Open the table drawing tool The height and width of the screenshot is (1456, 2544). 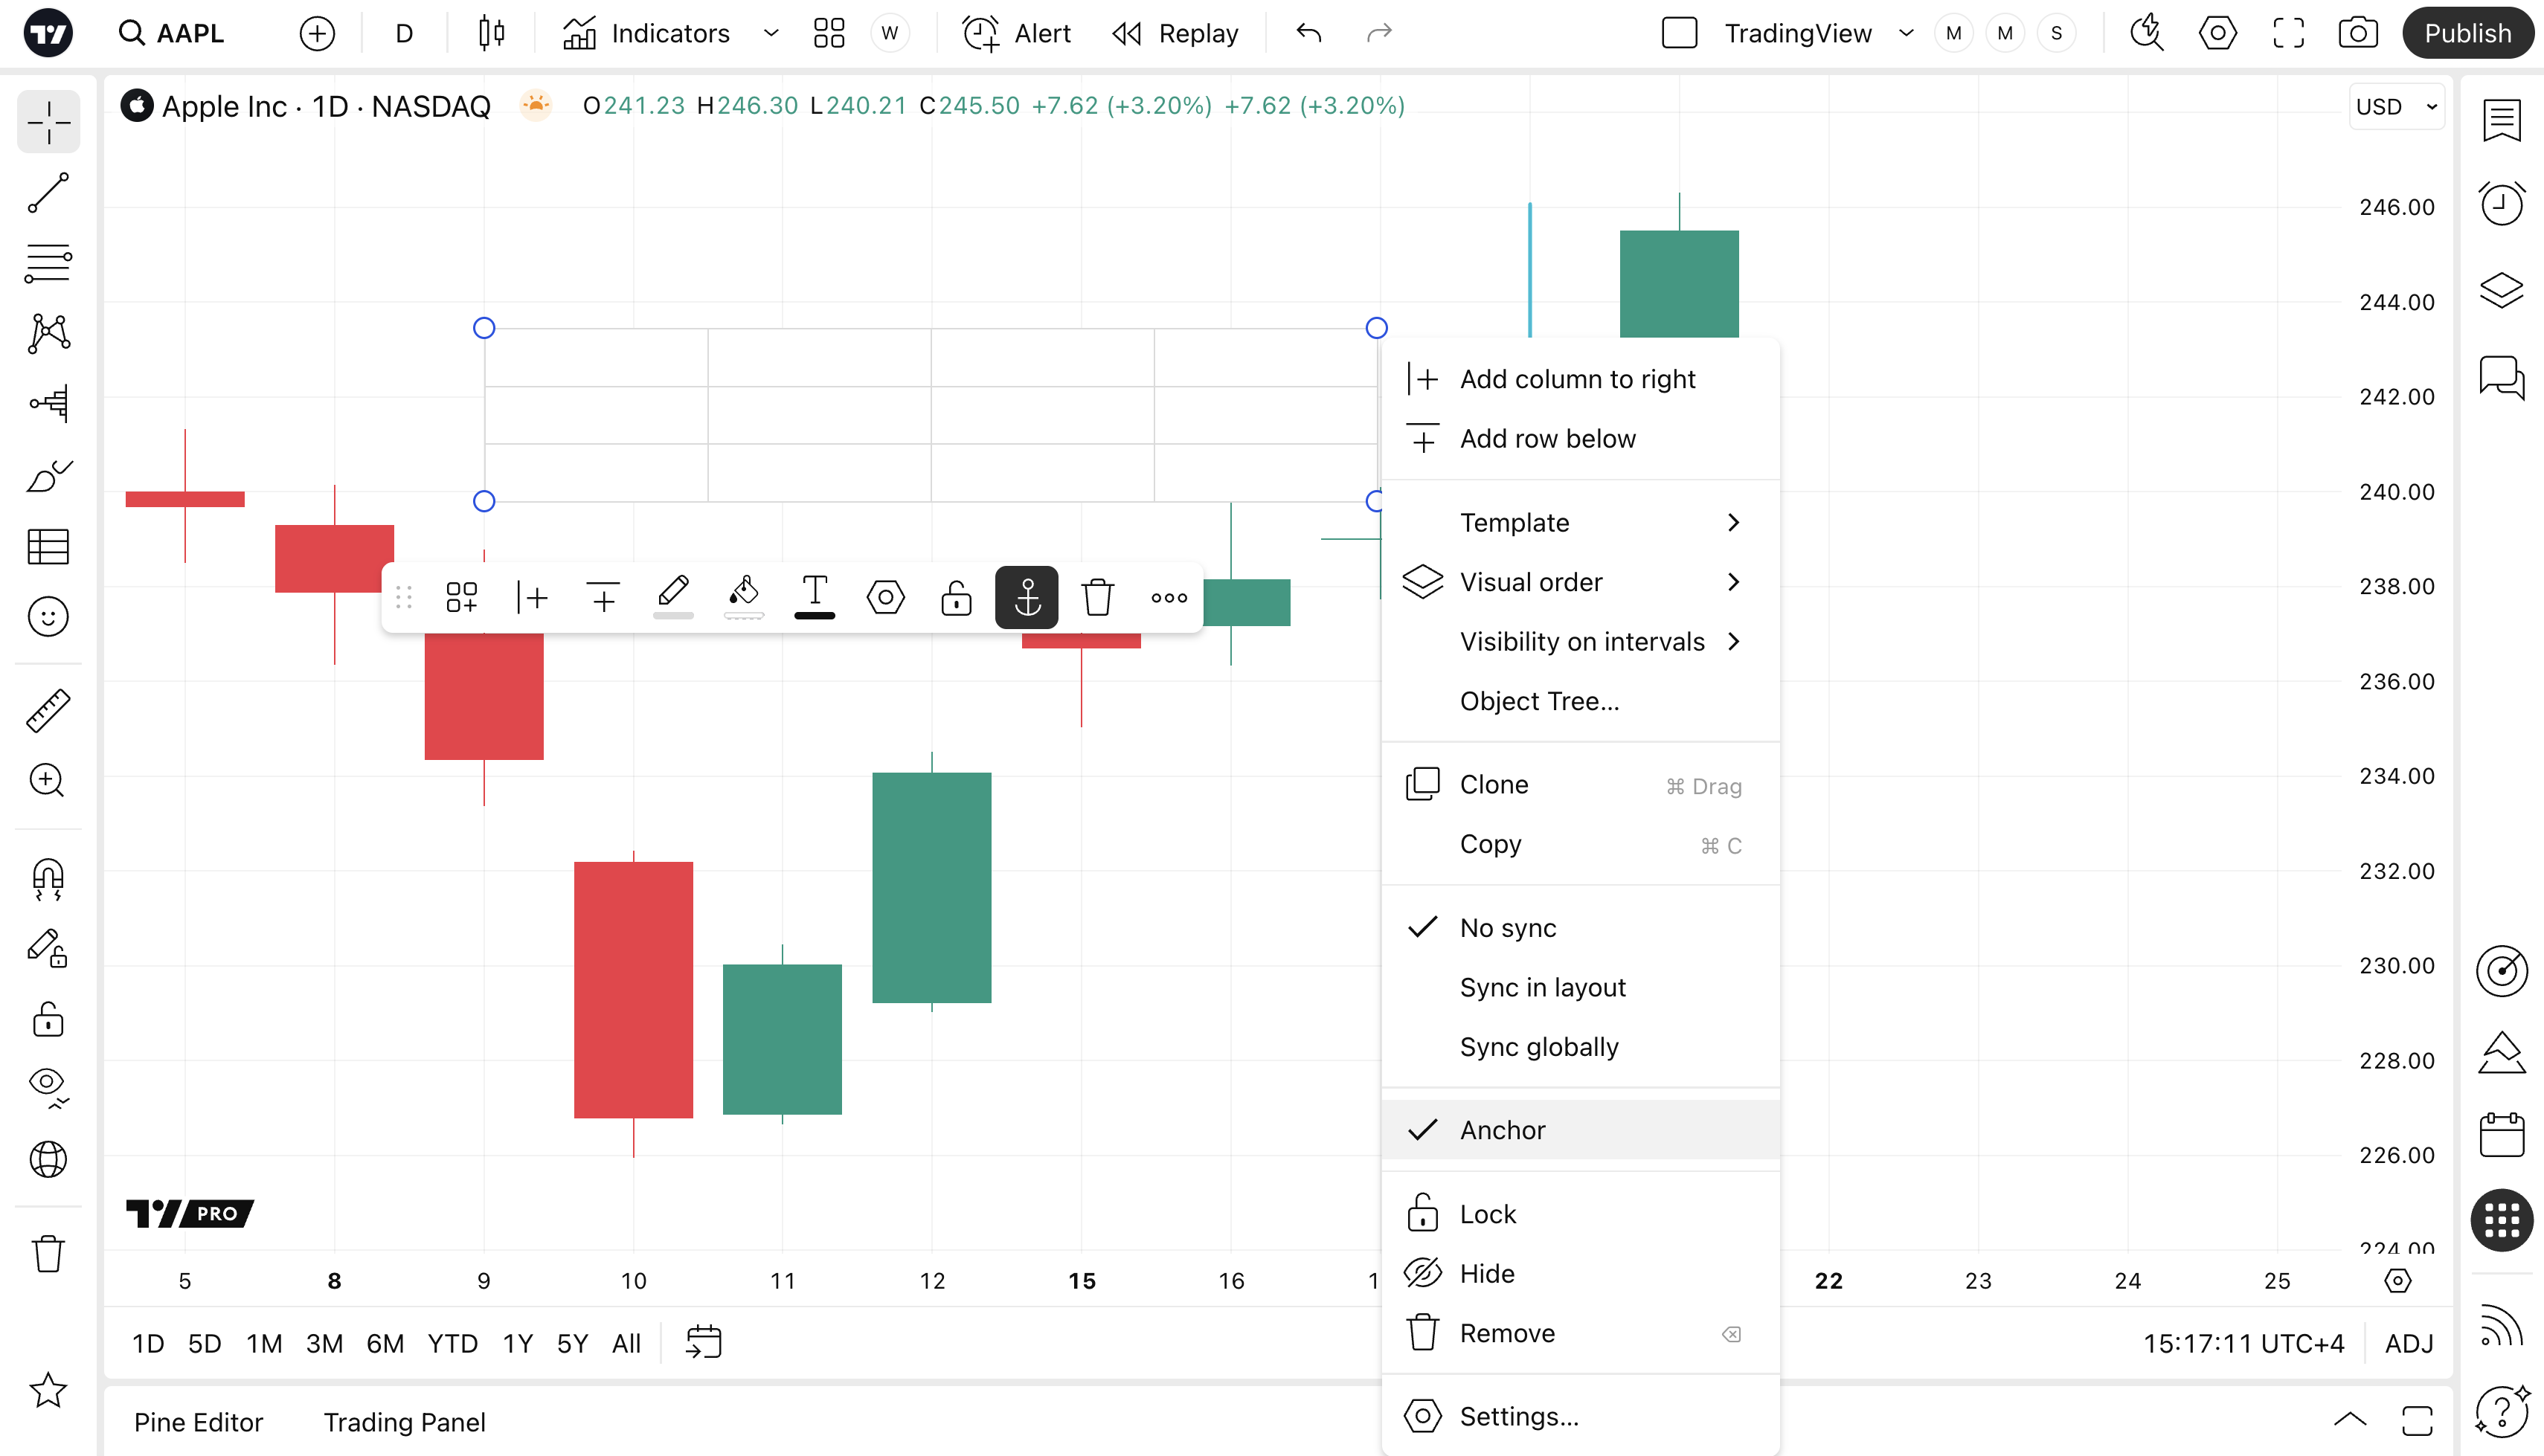48,546
